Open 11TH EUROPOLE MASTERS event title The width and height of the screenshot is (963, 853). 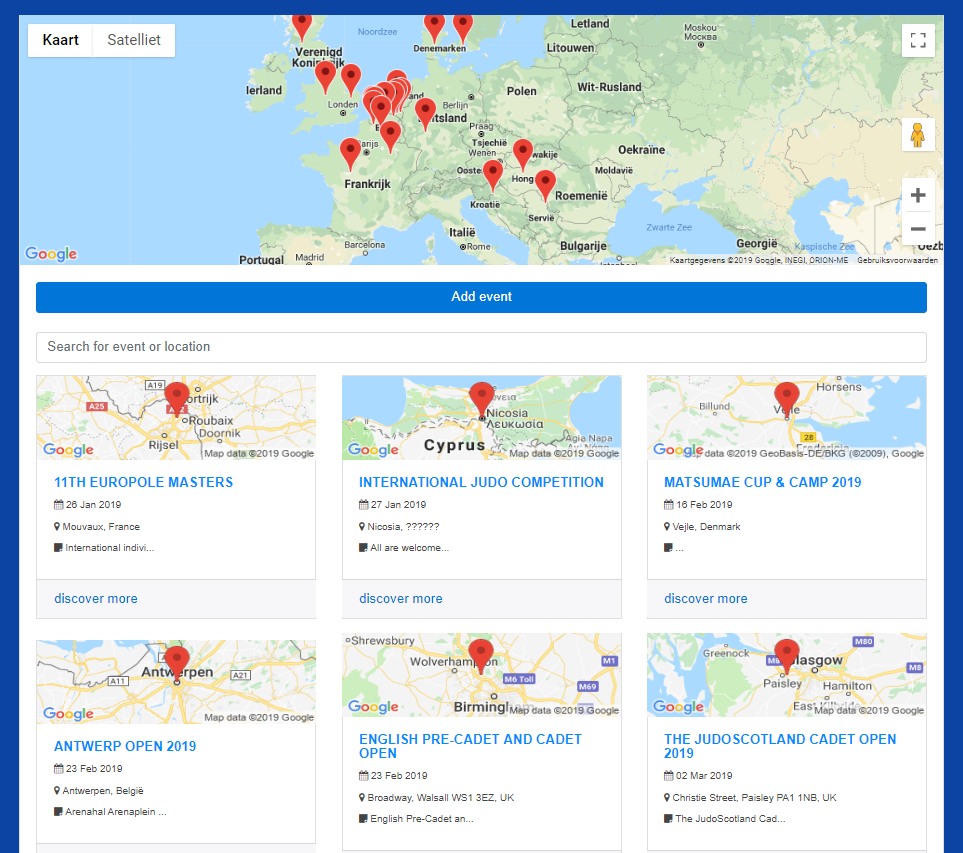click(x=144, y=483)
